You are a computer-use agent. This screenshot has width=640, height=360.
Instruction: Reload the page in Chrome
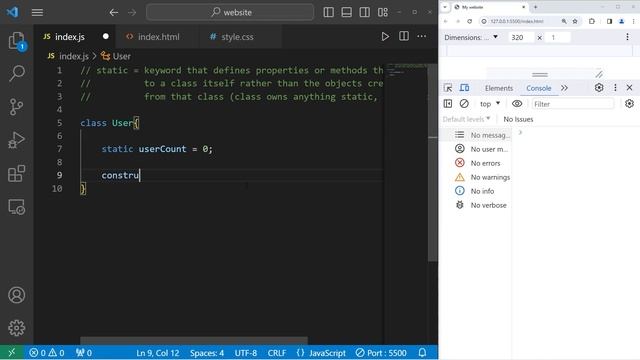point(469,21)
